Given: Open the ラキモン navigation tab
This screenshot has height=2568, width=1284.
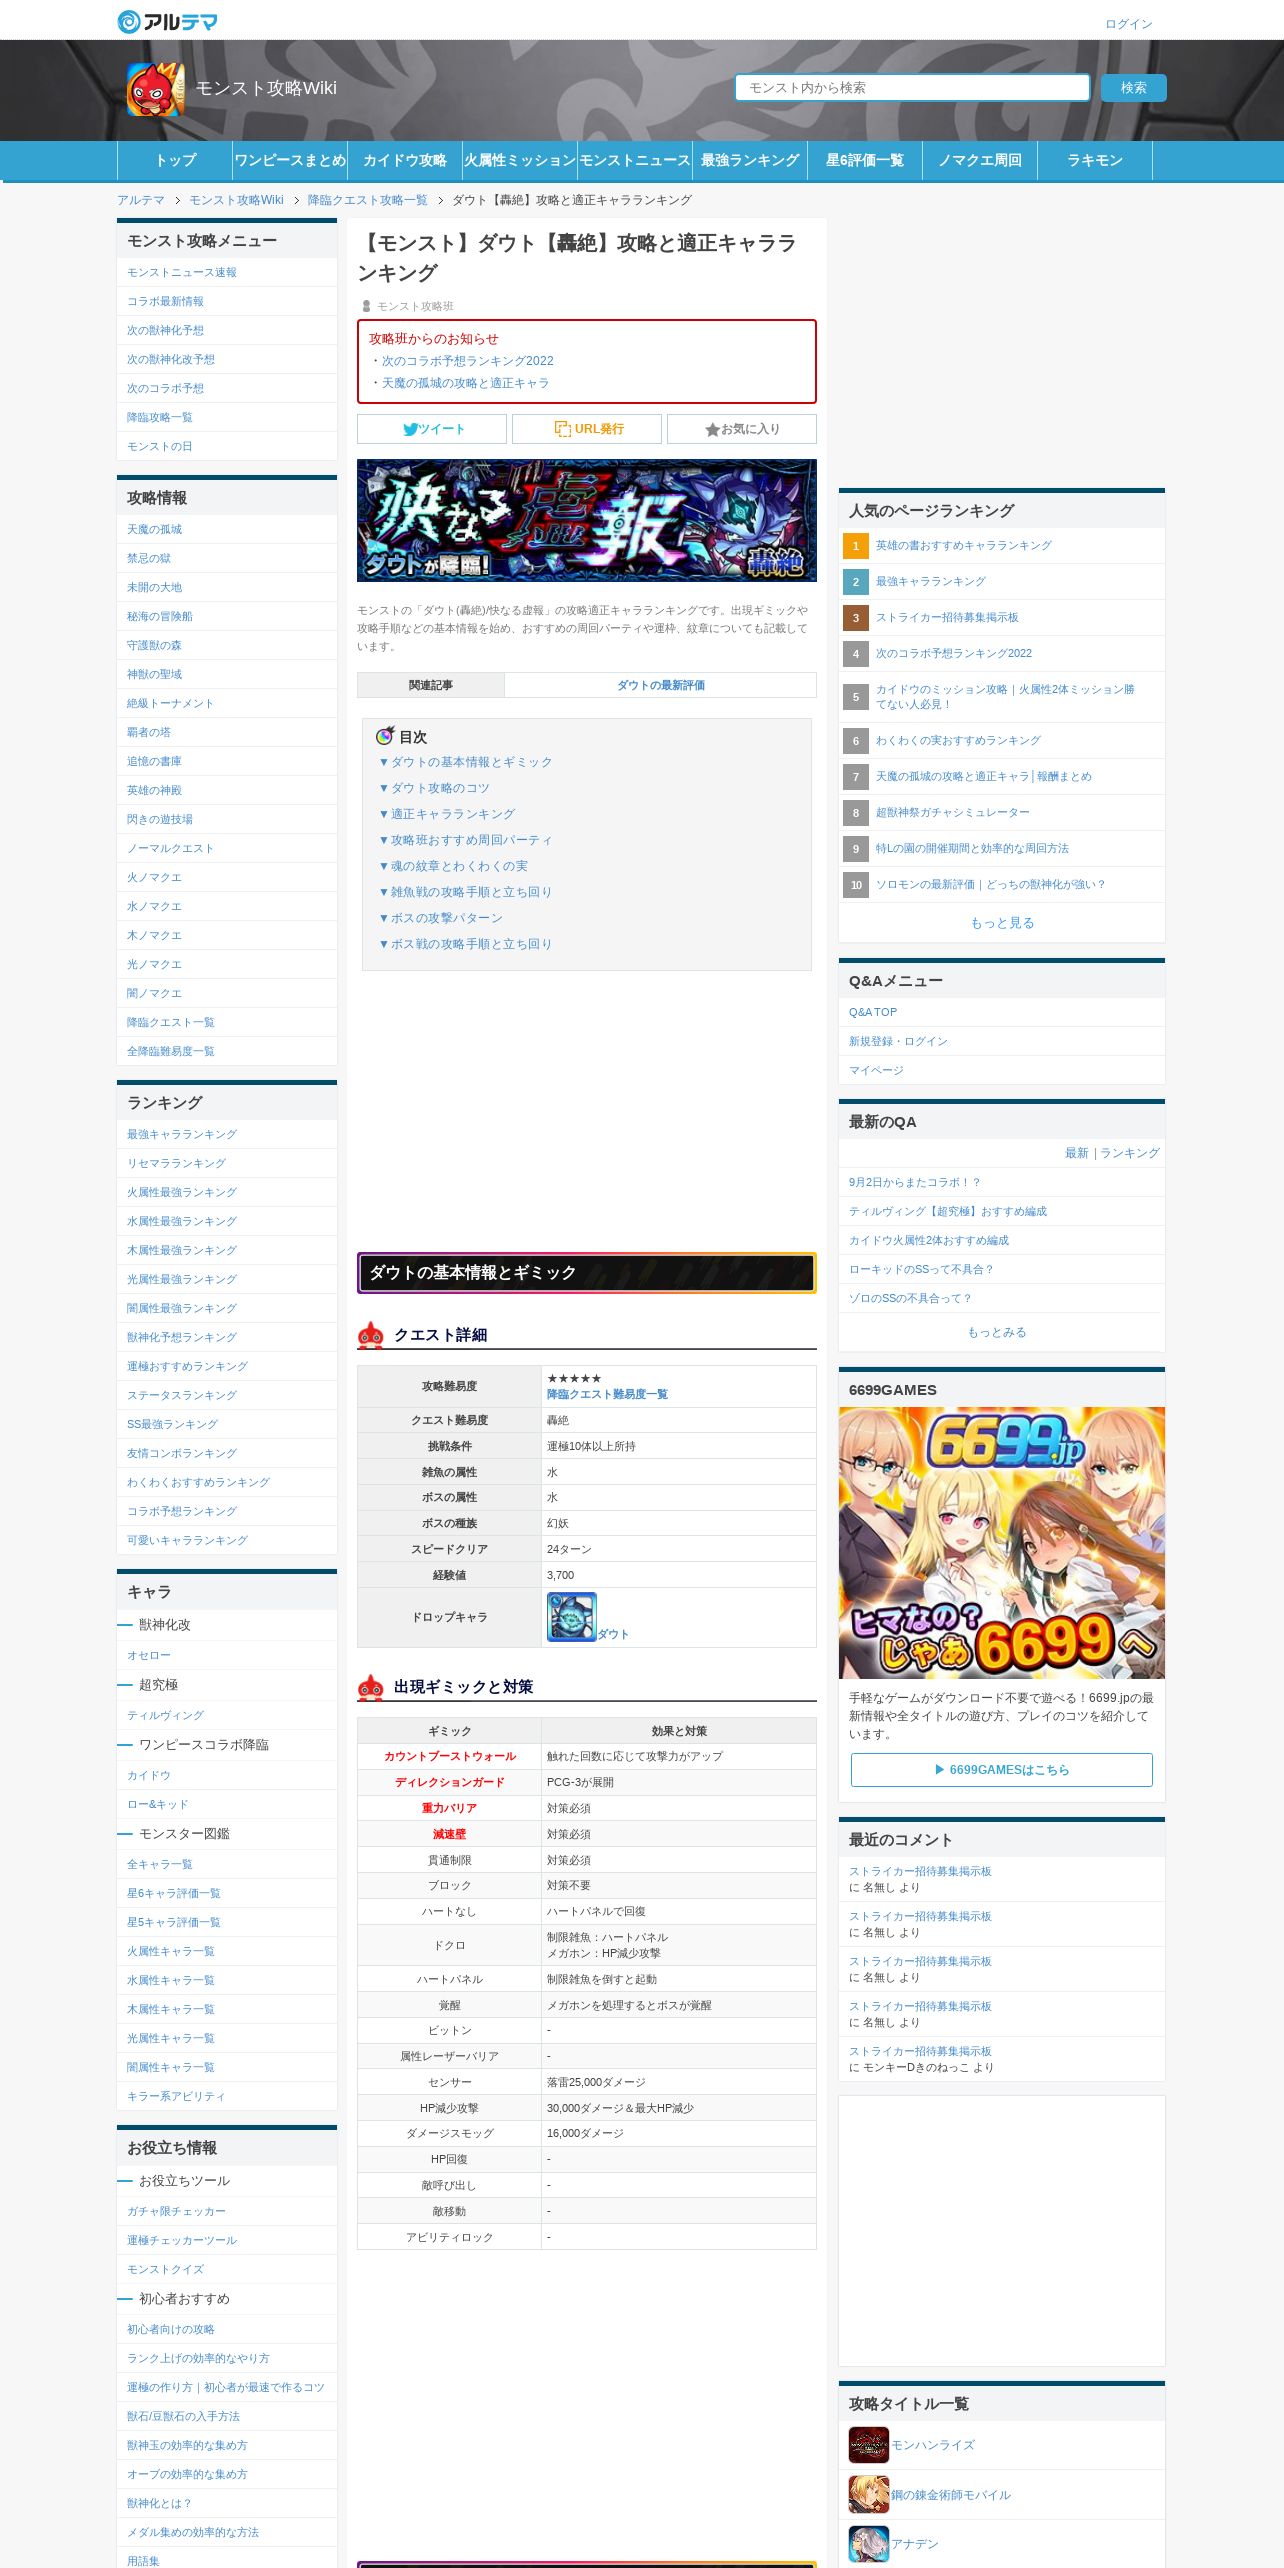Looking at the screenshot, I should pos(1095,160).
